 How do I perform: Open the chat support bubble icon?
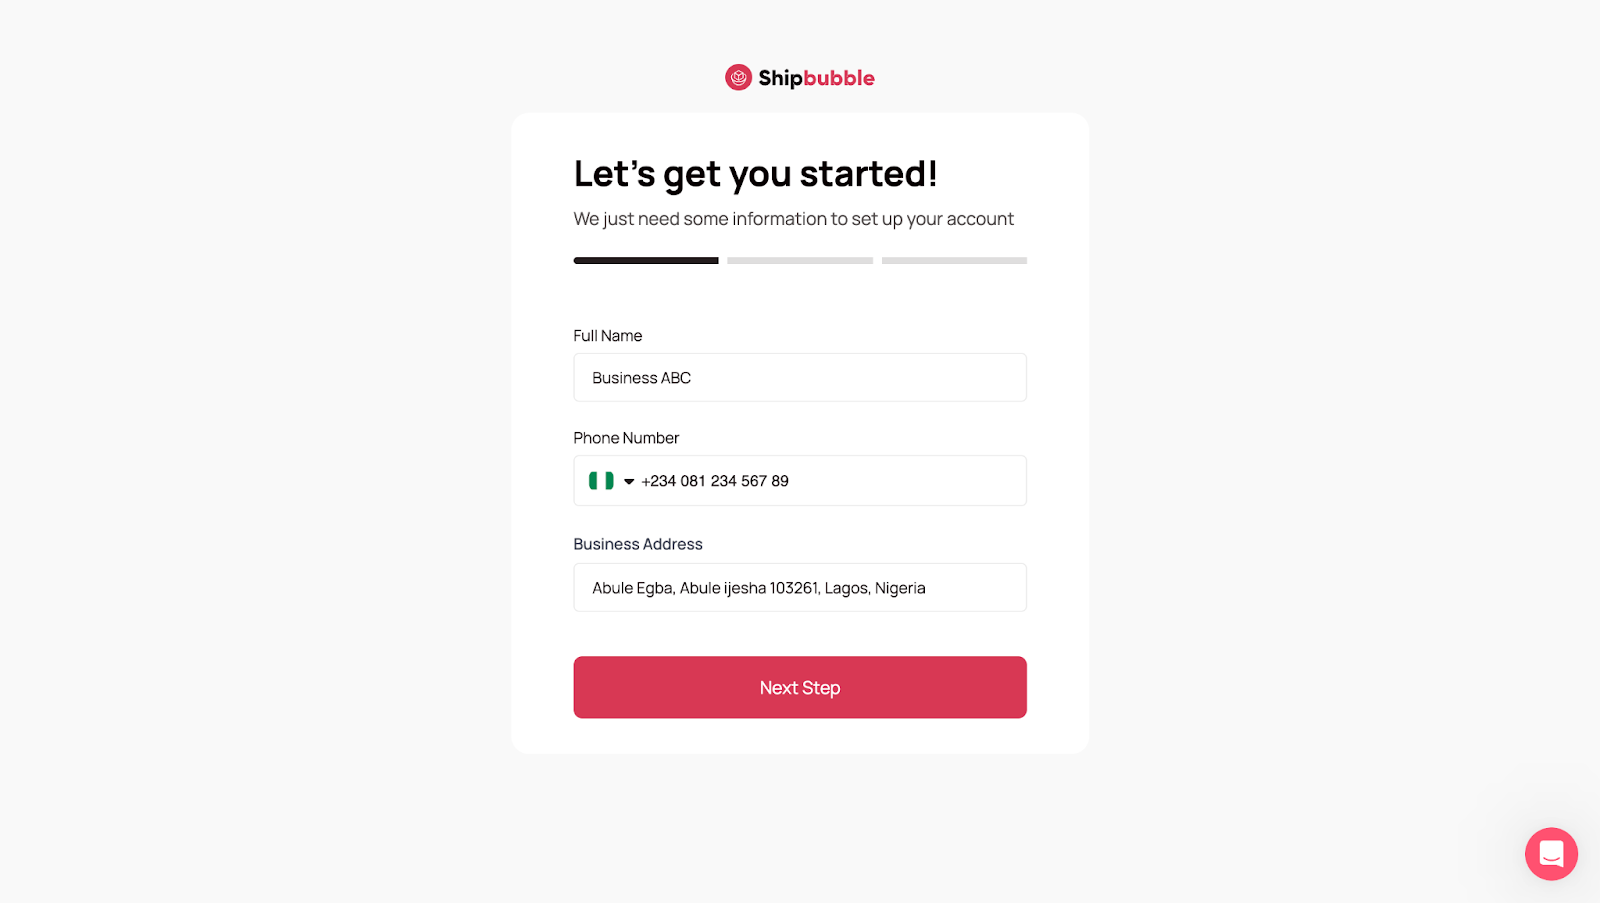tap(1551, 854)
